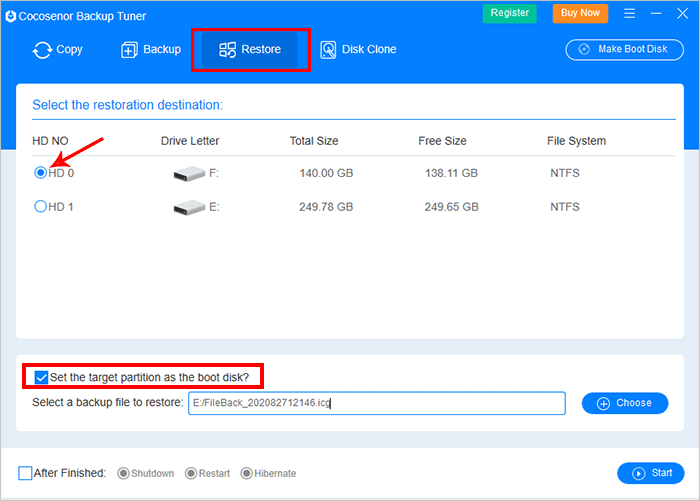Click the Drive Letter column header
The image size is (700, 501).
coord(190,141)
